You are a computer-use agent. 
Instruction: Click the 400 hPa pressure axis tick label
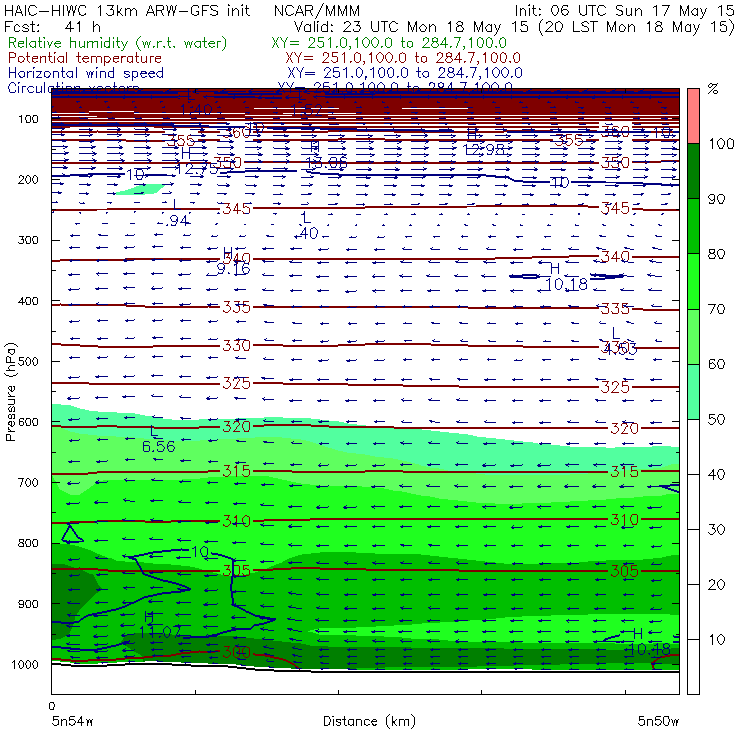[x=28, y=301]
